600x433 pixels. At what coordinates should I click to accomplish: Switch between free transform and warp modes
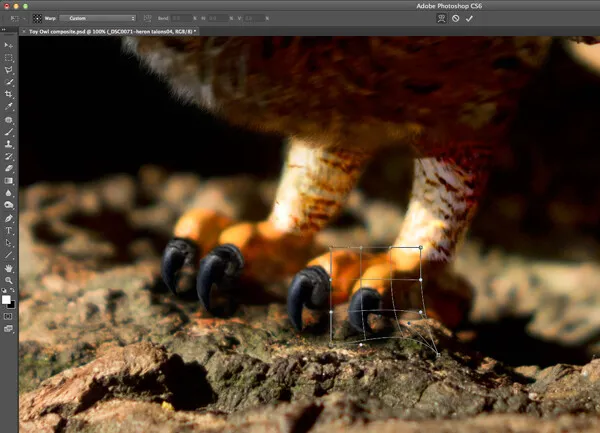(439, 18)
